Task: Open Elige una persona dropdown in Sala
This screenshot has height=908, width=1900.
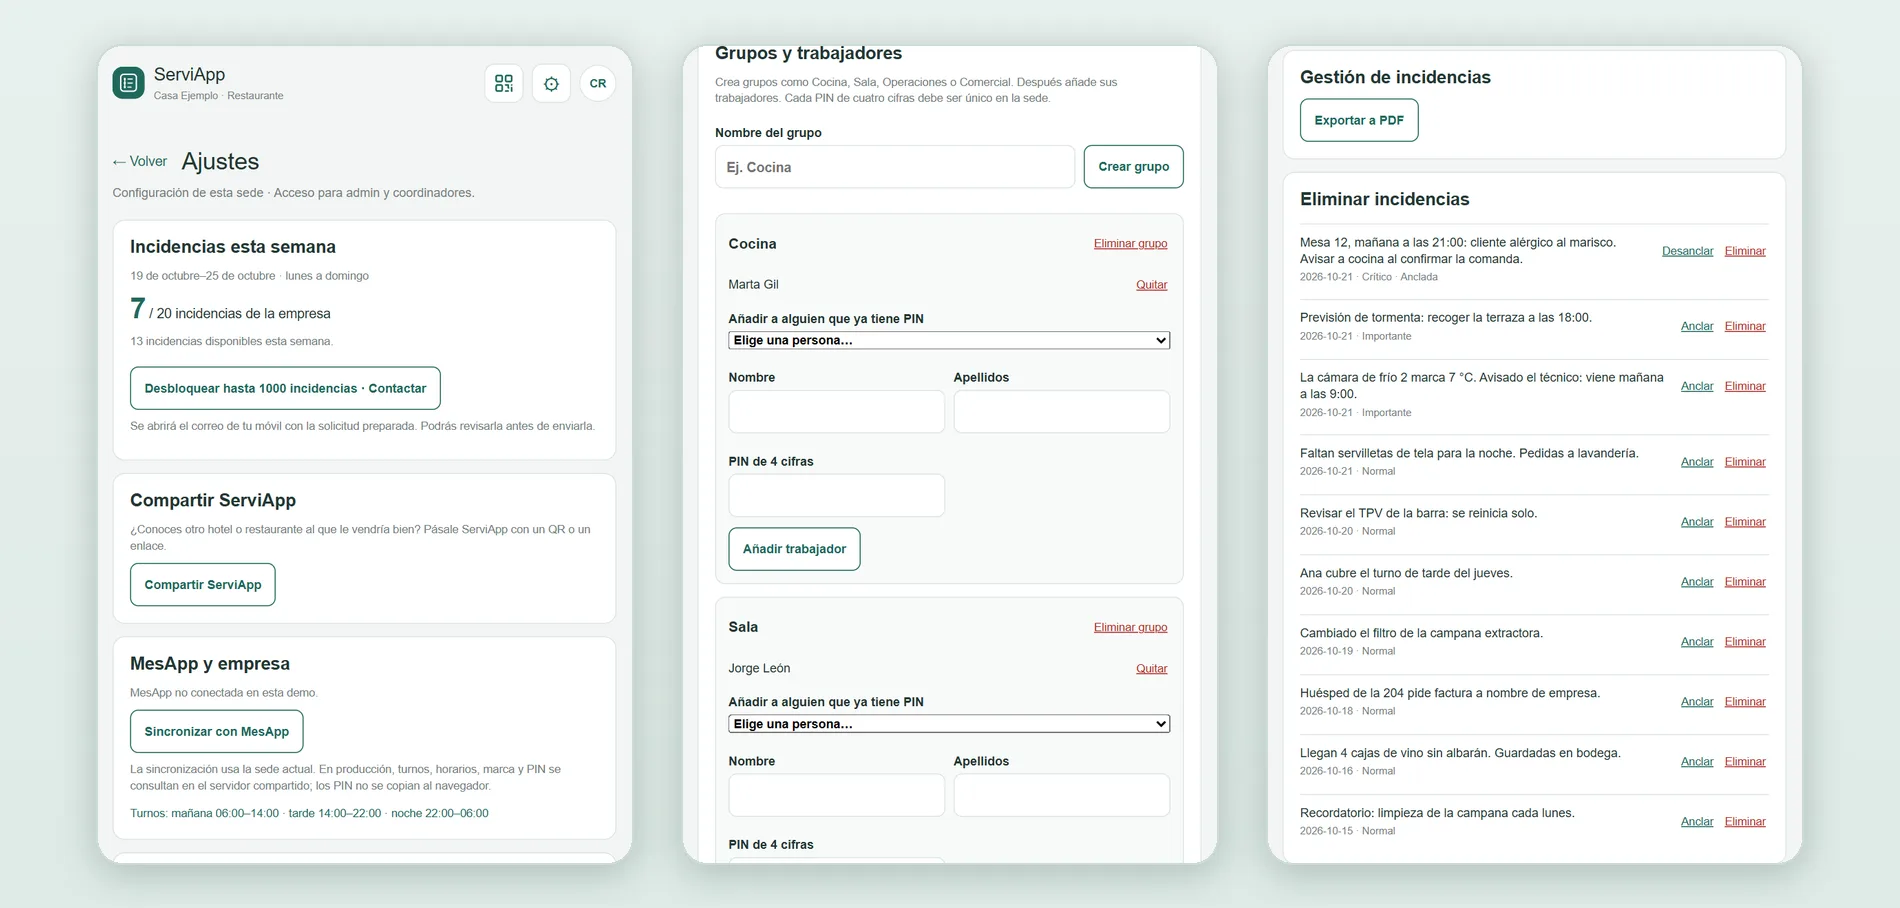Action: 949,724
